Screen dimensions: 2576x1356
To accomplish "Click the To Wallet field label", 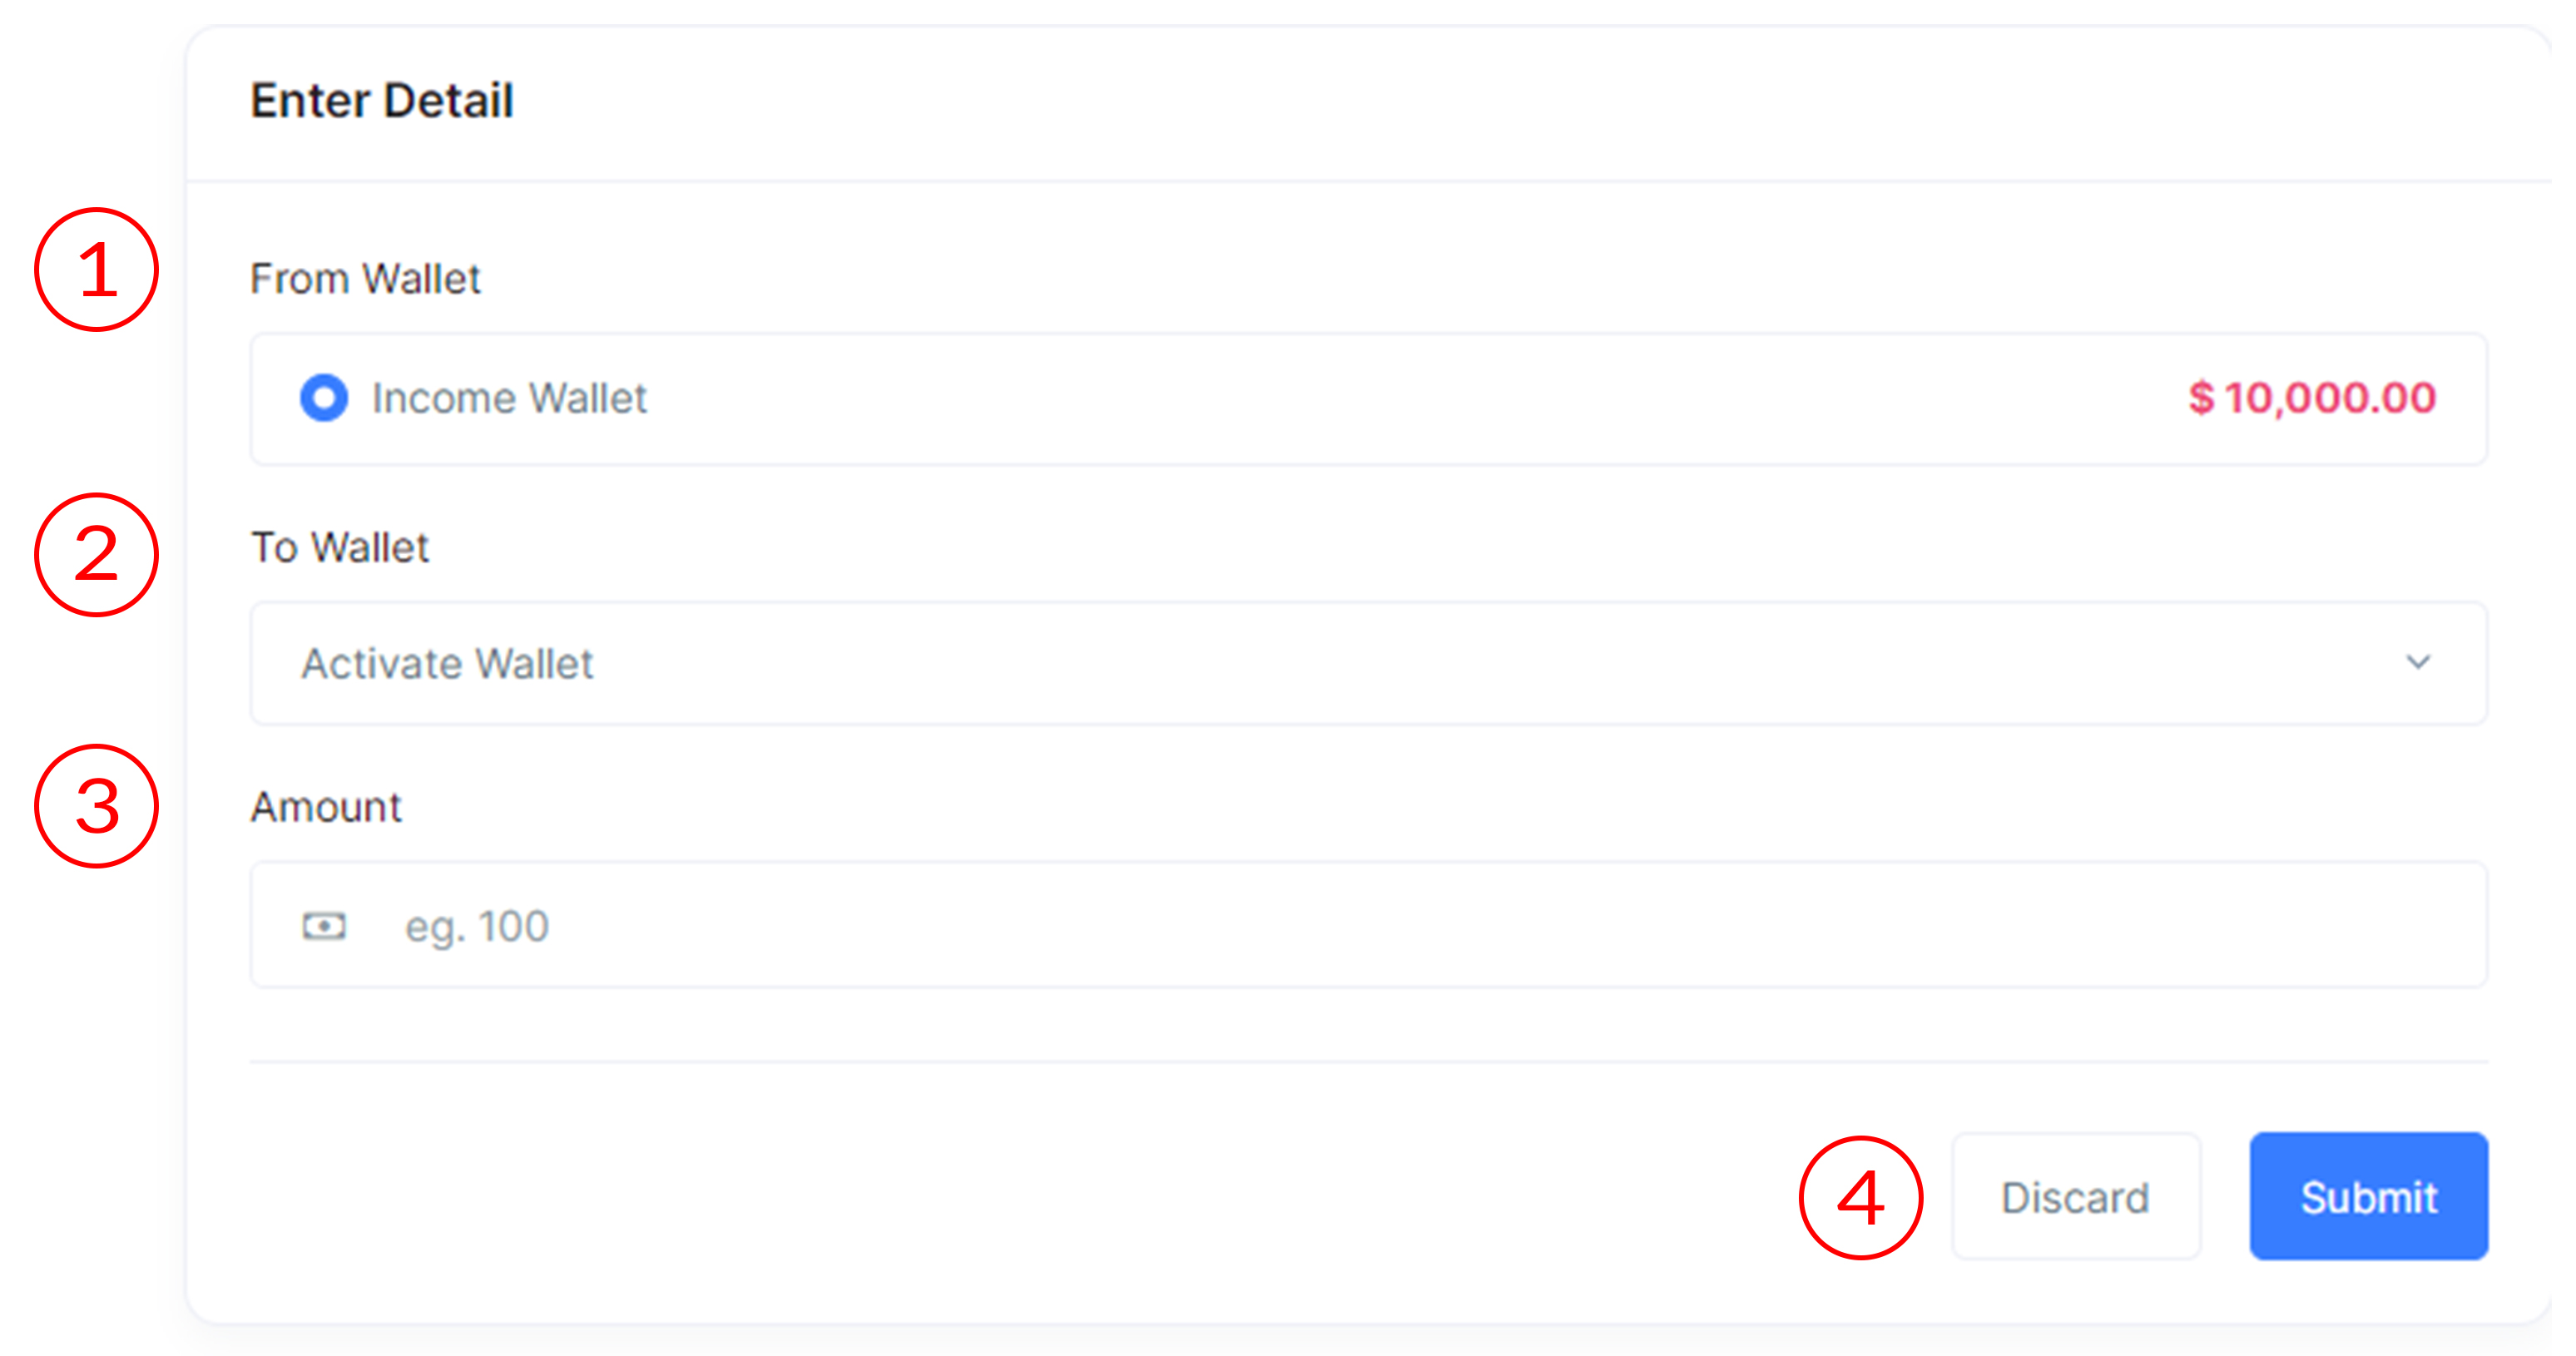I will click(340, 548).
